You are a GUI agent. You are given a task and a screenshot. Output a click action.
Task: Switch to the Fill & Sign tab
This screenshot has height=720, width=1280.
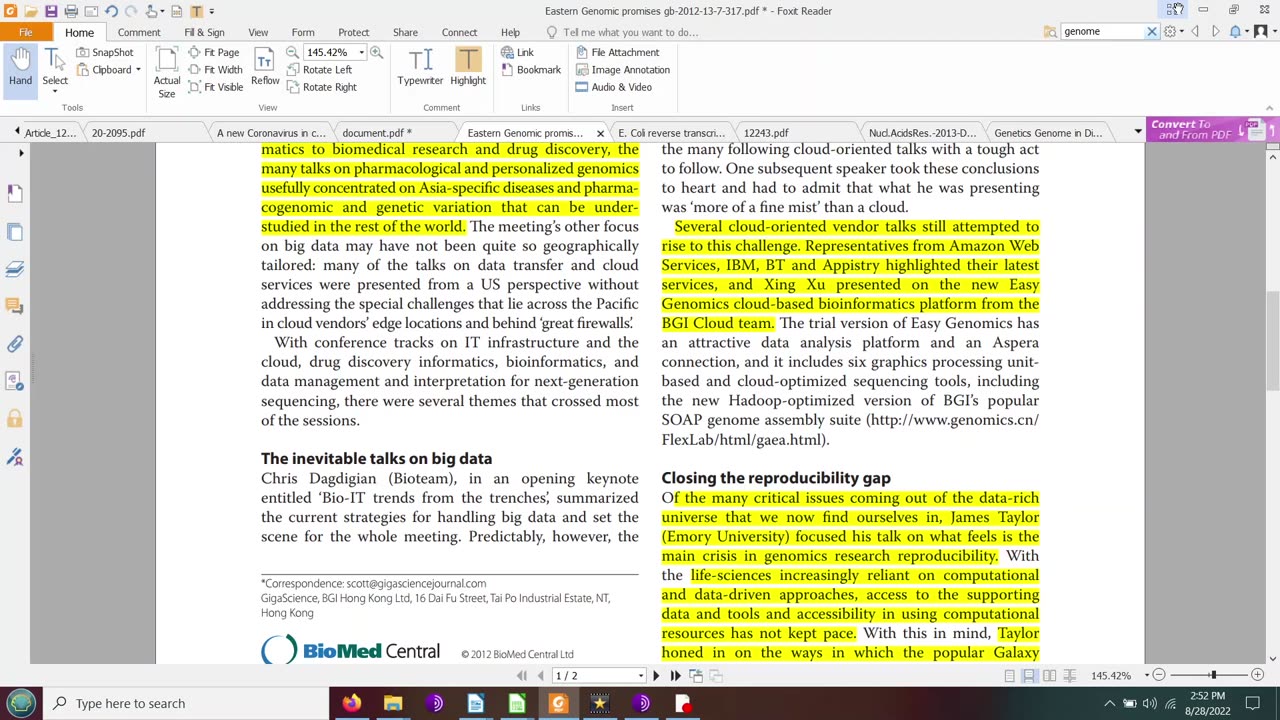pos(204,32)
